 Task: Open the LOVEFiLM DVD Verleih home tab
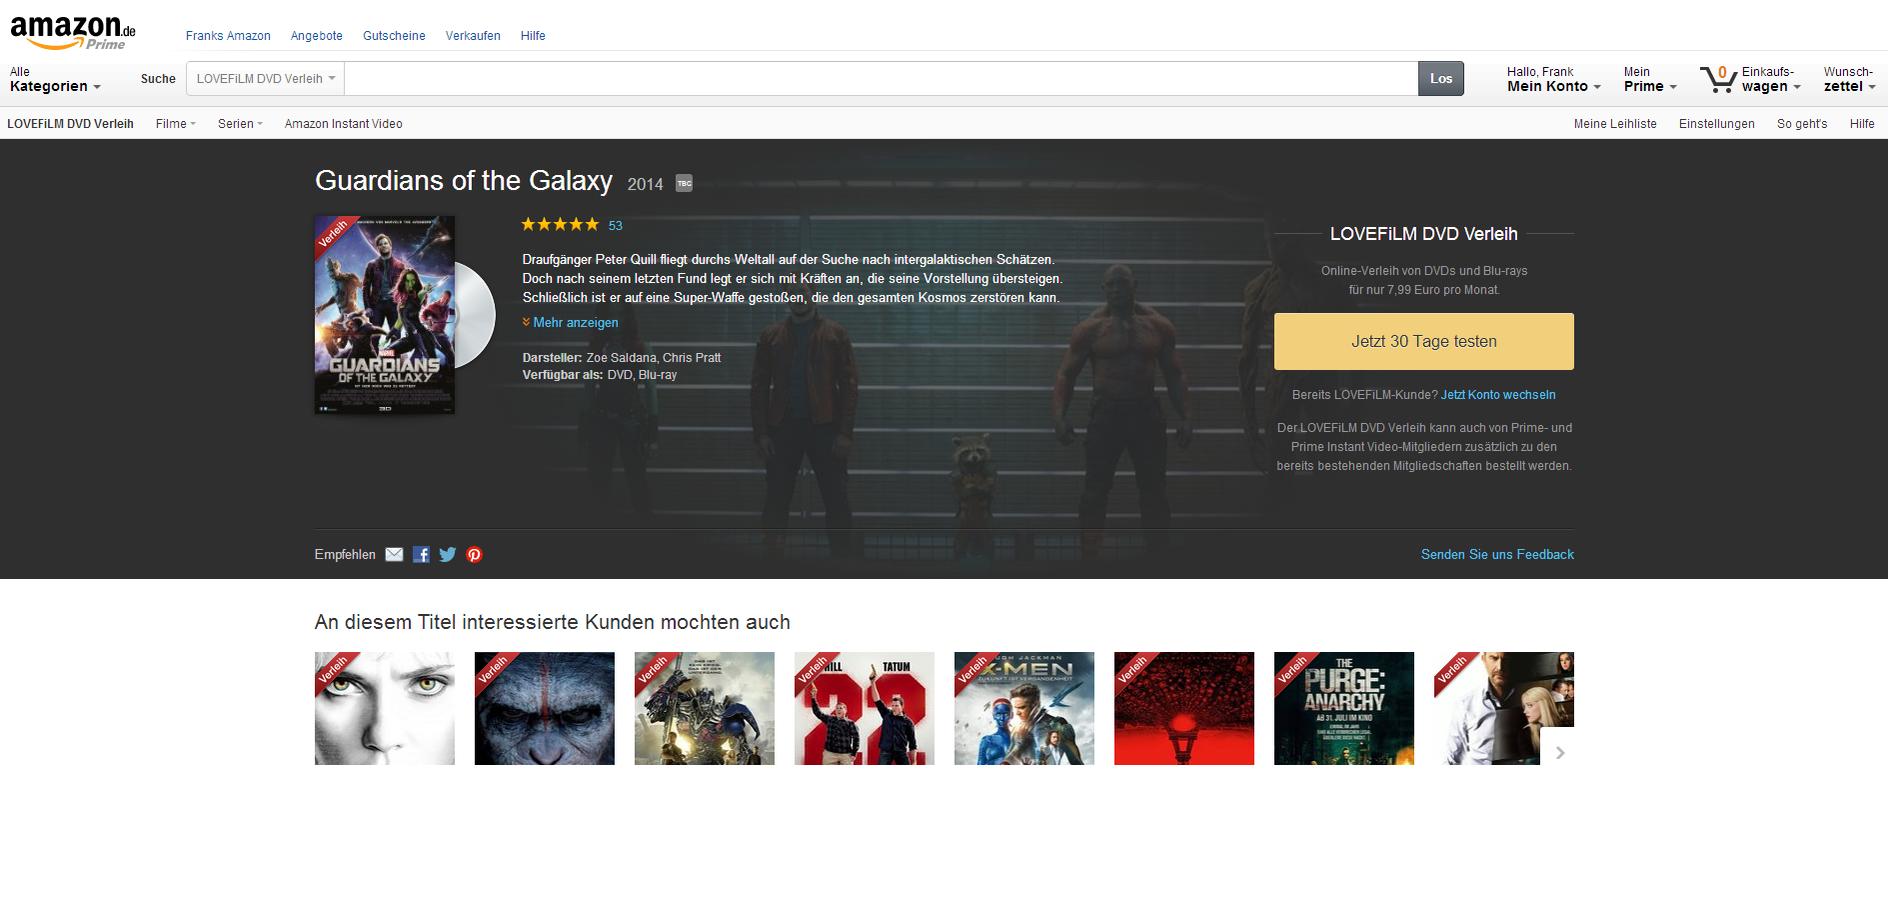70,124
